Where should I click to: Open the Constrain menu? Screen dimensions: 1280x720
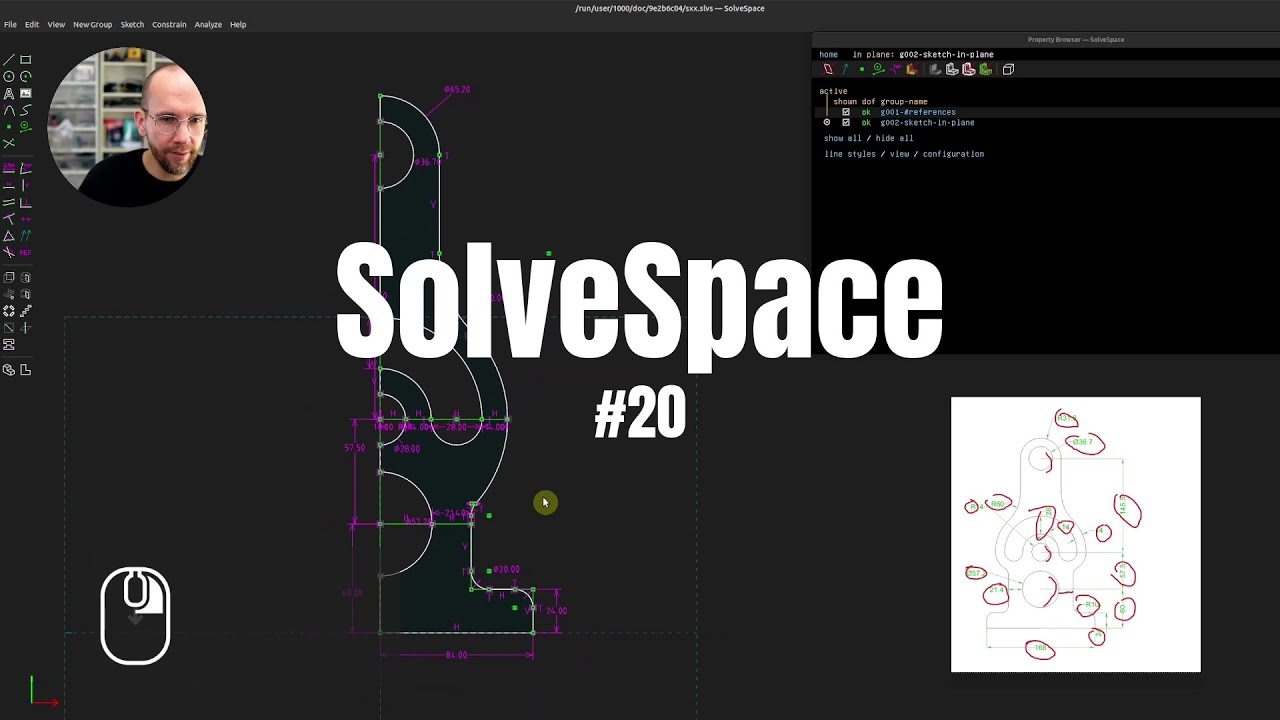pos(169,24)
